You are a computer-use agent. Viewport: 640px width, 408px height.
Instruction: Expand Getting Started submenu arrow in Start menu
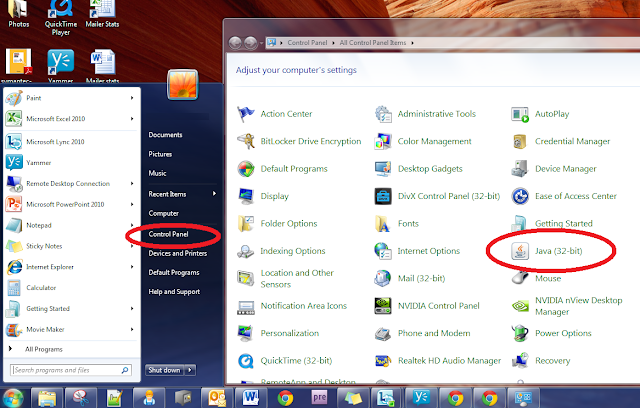[132, 308]
